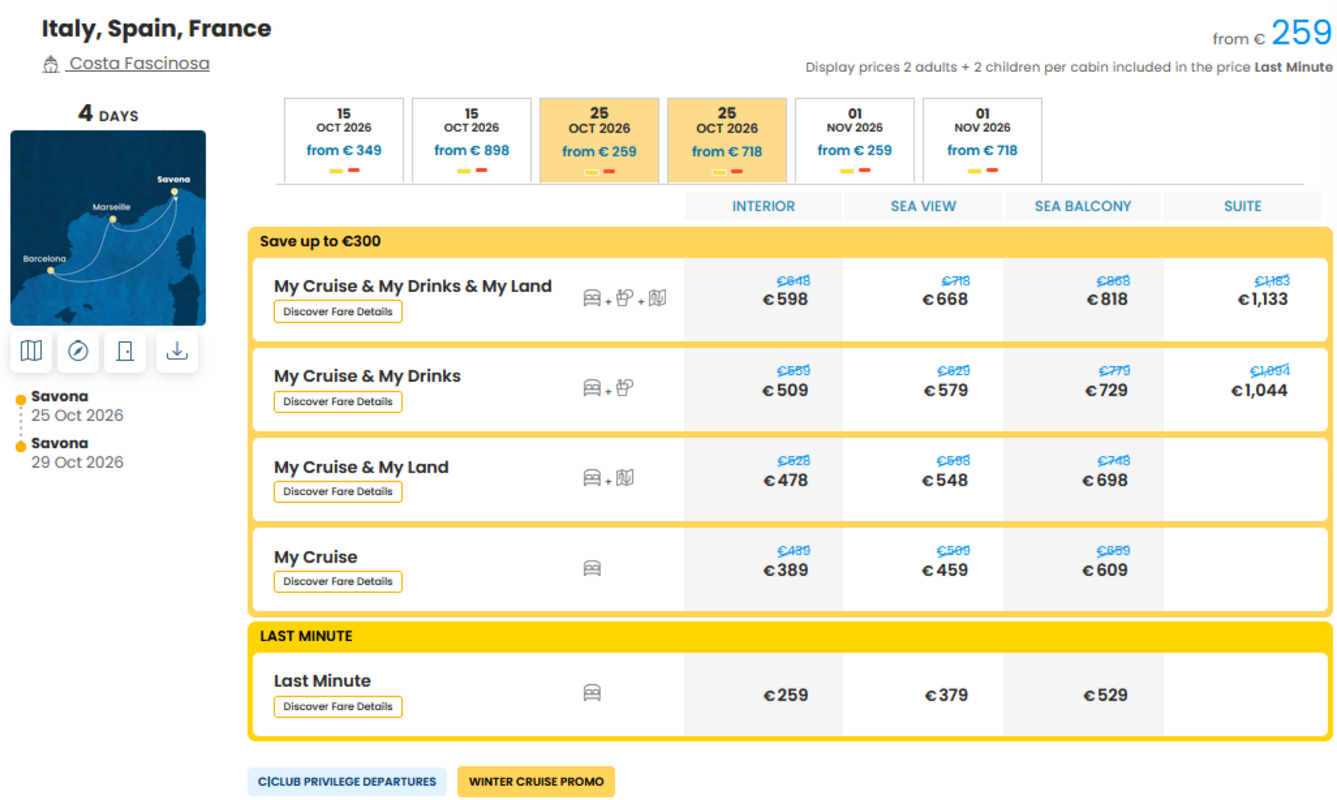This screenshot has width=1337, height=800.
Task: Discover Fare Details for Last Minute
Action: pyautogui.click(x=338, y=706)
